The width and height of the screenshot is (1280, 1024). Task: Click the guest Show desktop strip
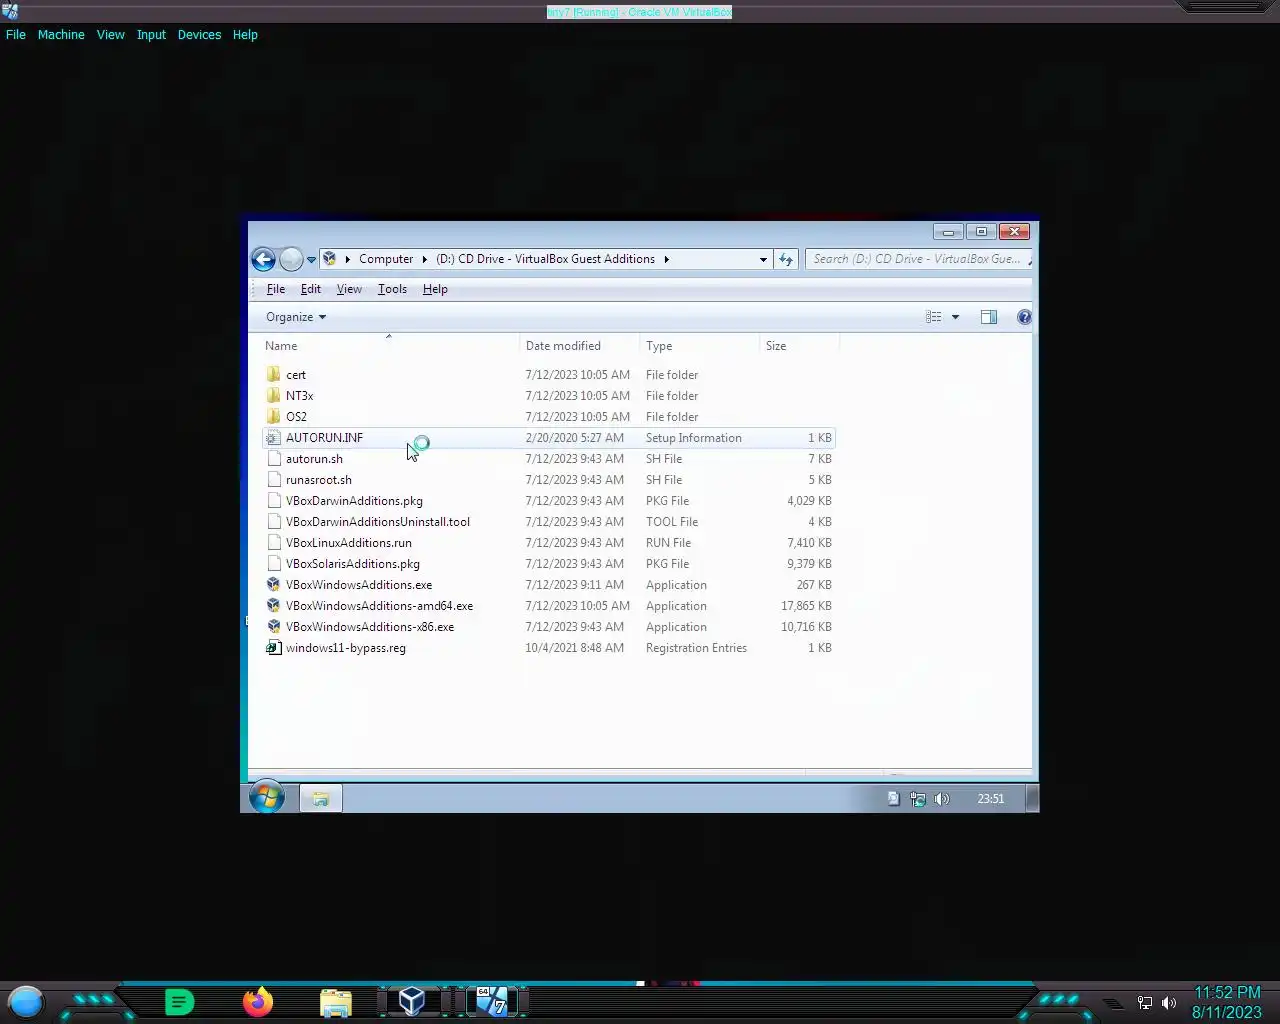pyautogui.click(x=1033, y=798)
